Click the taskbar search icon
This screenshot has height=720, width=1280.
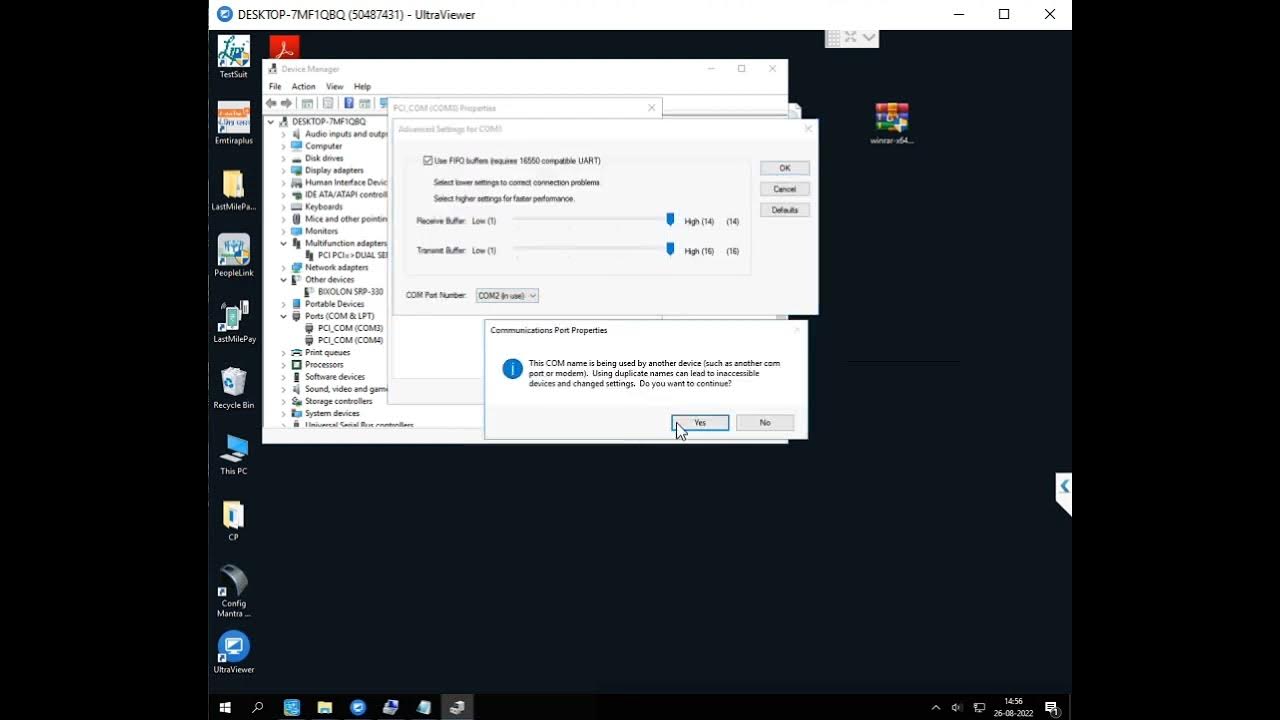click(x=258, y=707)
